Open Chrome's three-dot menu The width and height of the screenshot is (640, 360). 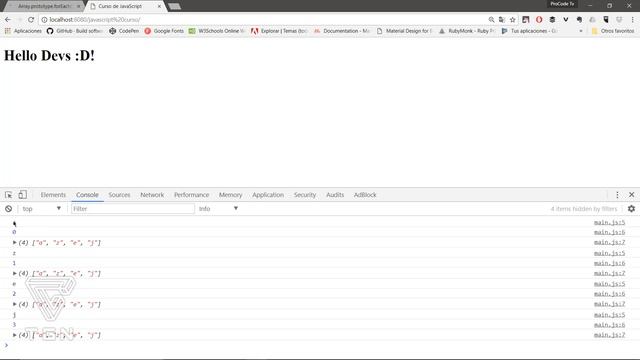(x=633, y=20)
